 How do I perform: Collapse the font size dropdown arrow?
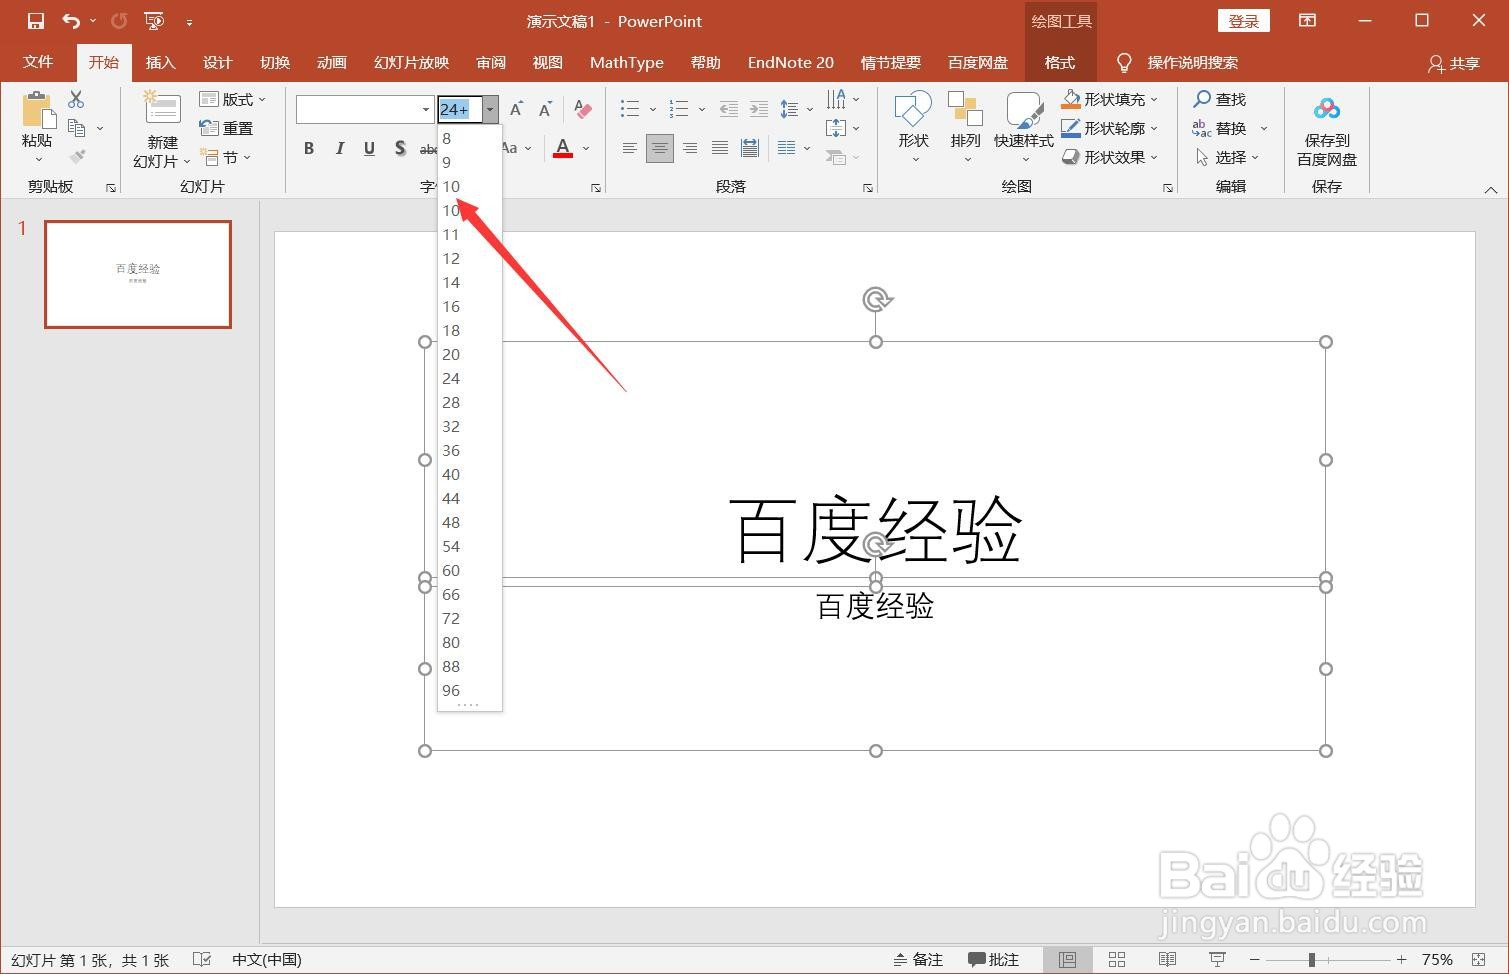coord(490,109)
